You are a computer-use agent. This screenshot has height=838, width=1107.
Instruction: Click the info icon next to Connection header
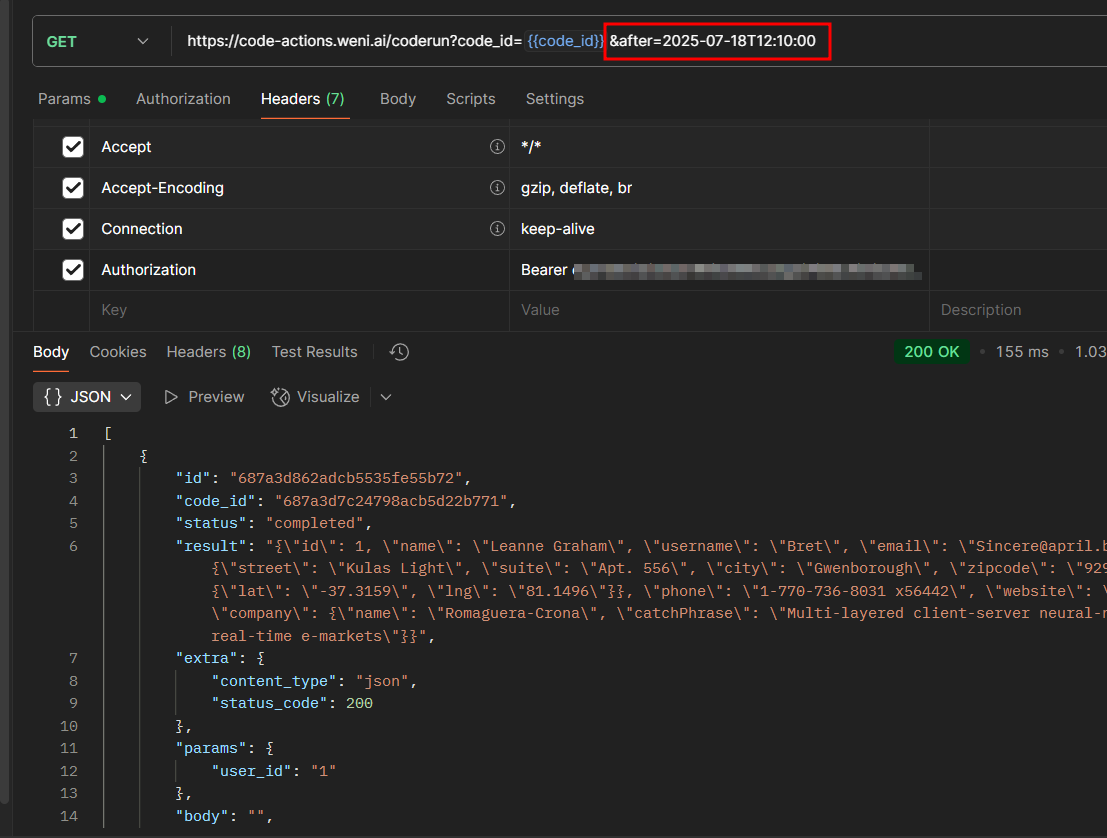(x=497, y=228)
